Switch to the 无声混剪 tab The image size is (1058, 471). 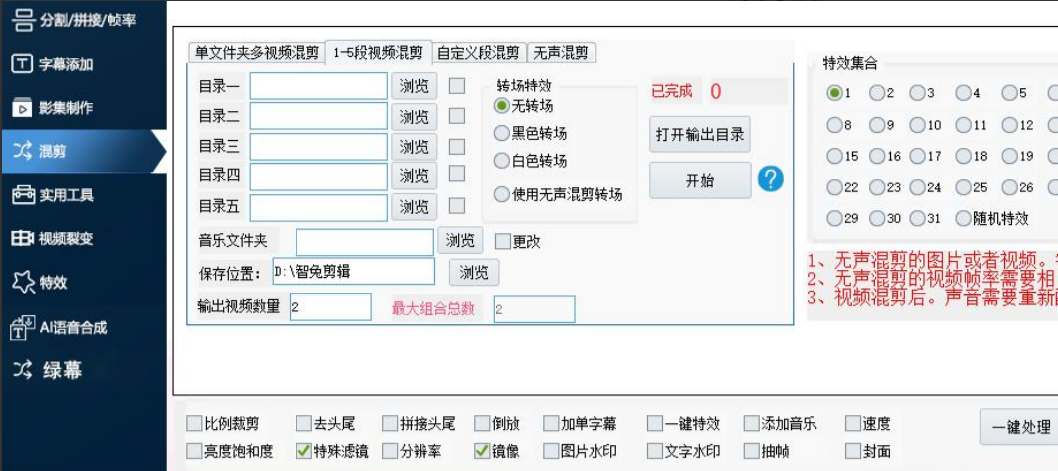(560, 53)
